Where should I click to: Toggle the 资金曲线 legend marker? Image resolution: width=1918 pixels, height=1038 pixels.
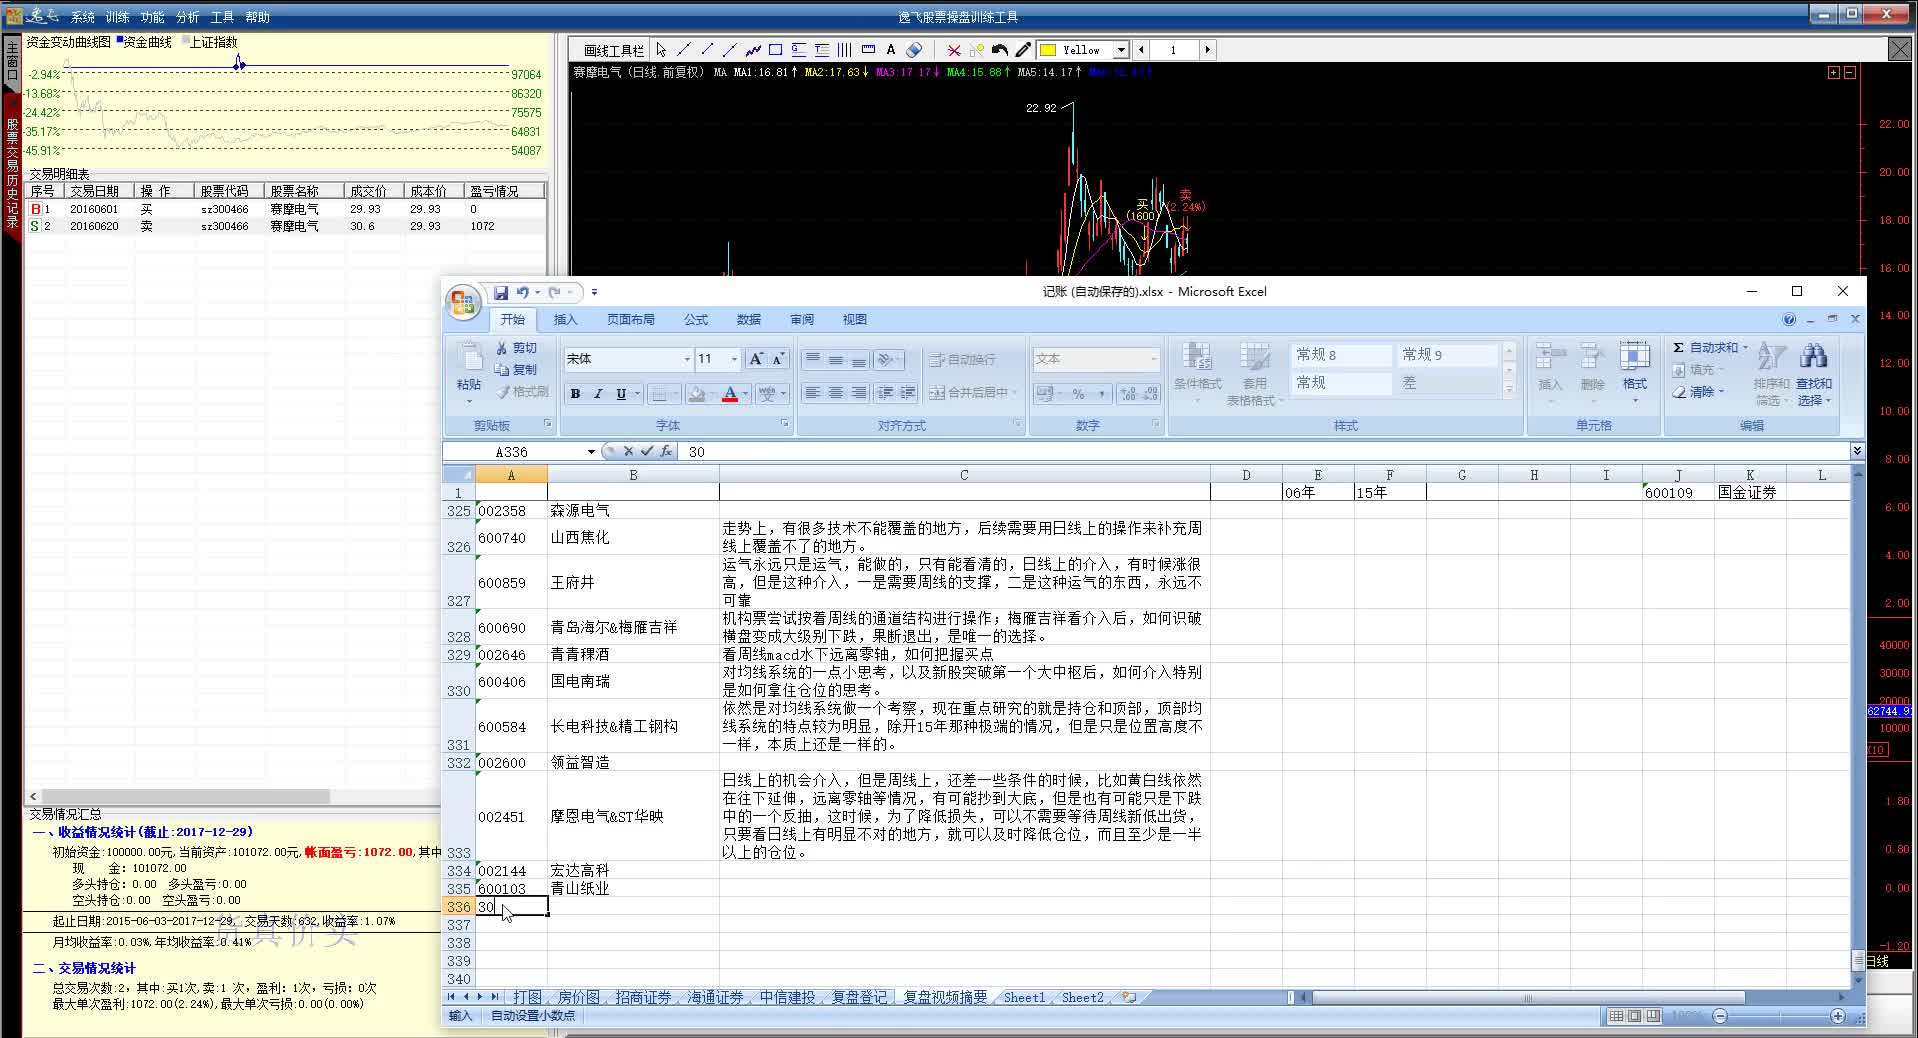[119, 40]
